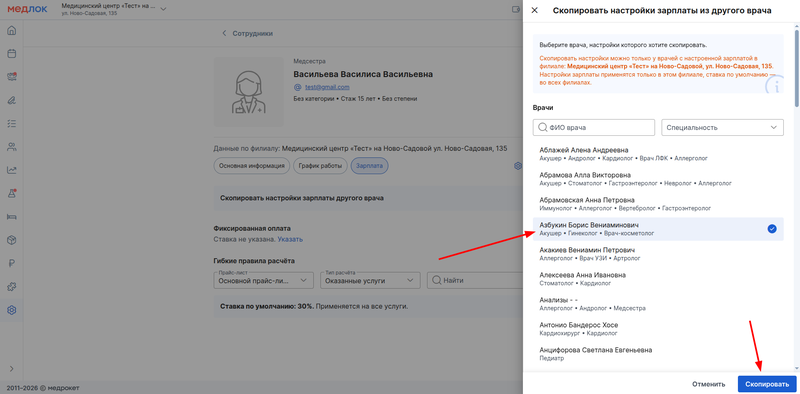The width and height of the screenshot is (800, 394).
Task: Click the Ставка по умолчанию: 30% row
Action: 368,307
